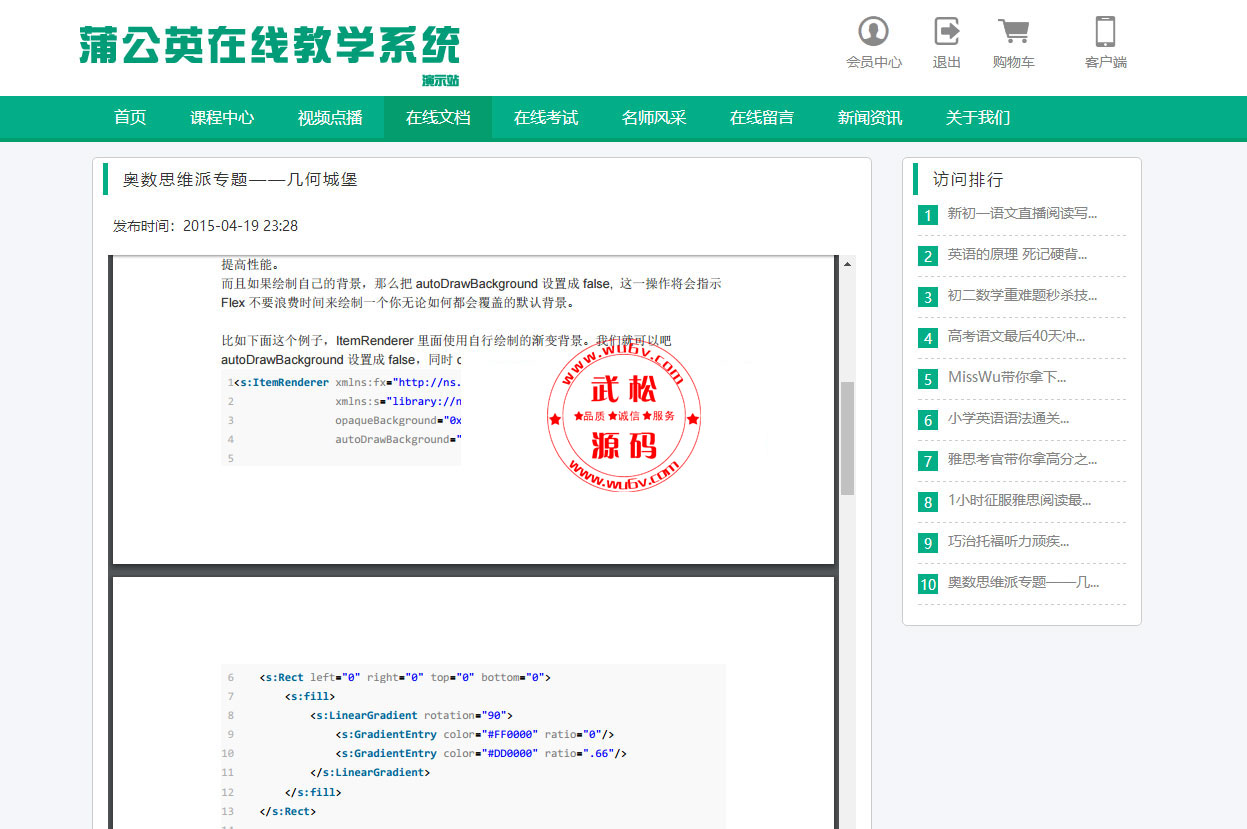
Task: Go to 新闻资讯
Action: (870, 118)
